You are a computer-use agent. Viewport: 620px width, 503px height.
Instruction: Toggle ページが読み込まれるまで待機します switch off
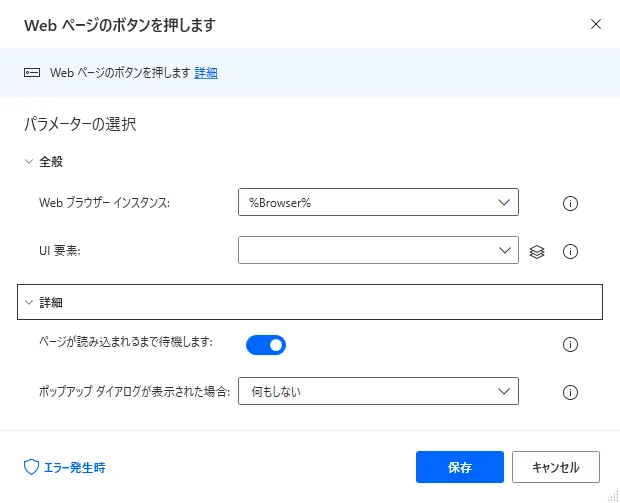coord(266,345)
